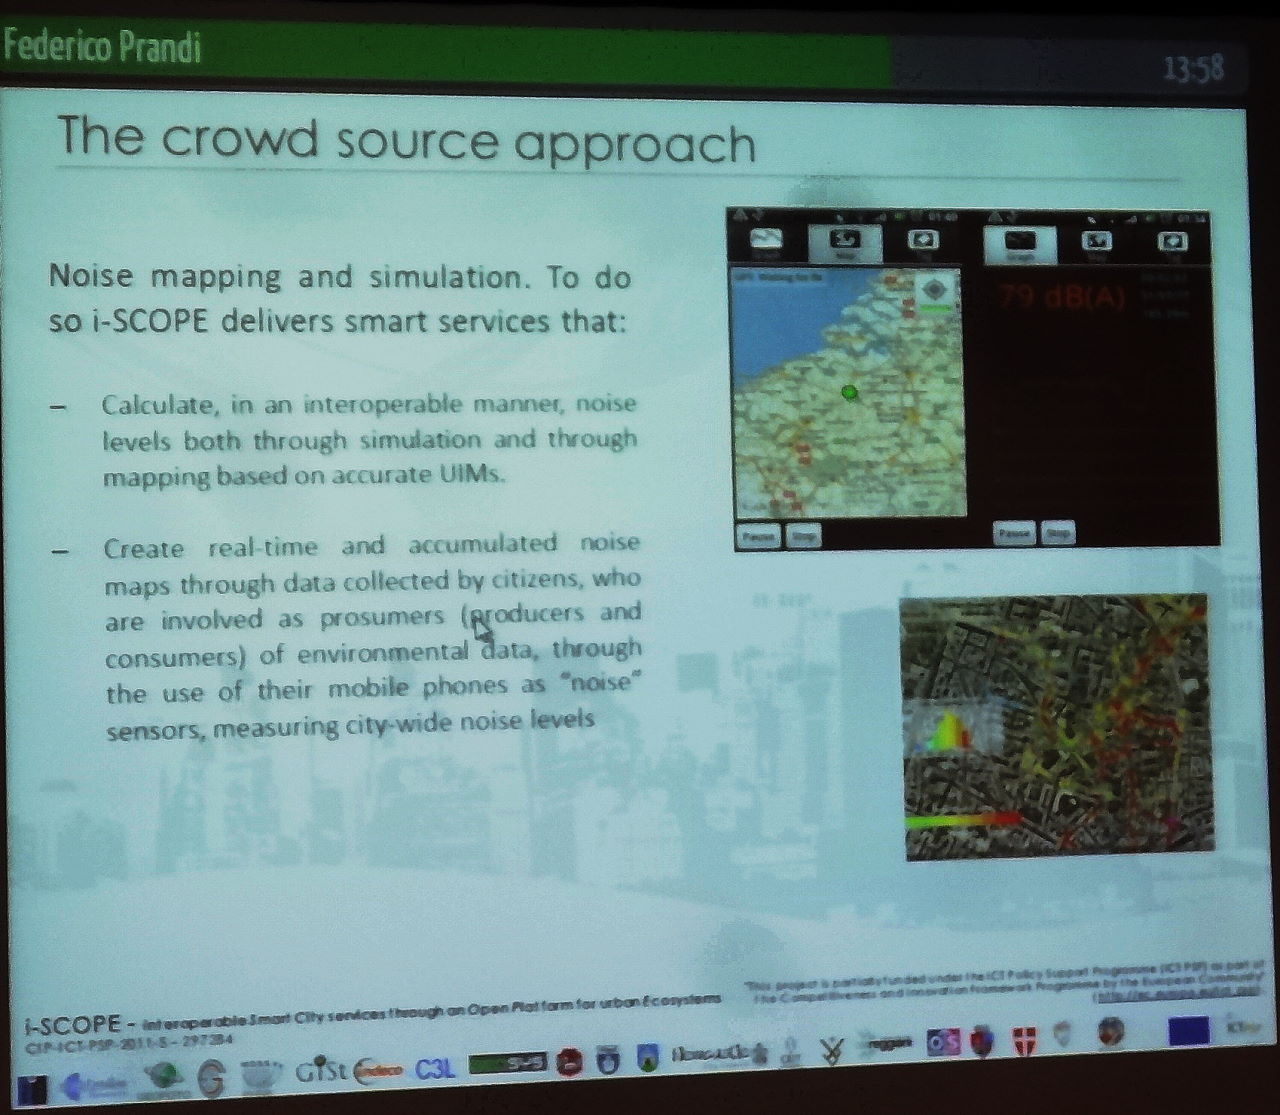The image size is (1280, 1115).
Task: Click the C3L partner logo
Action: (x=434, y=1069)
